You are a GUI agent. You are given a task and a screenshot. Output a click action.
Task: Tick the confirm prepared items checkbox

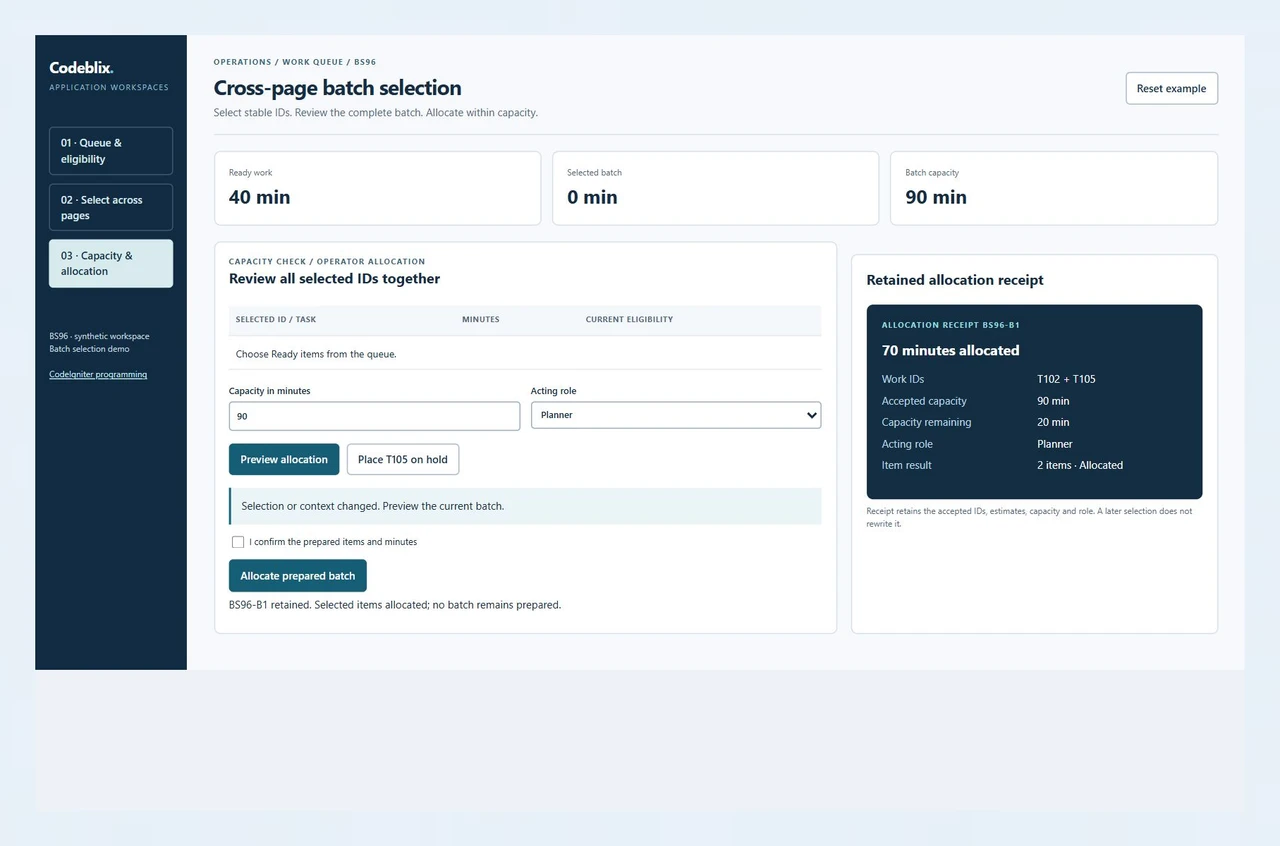(238, 542)
